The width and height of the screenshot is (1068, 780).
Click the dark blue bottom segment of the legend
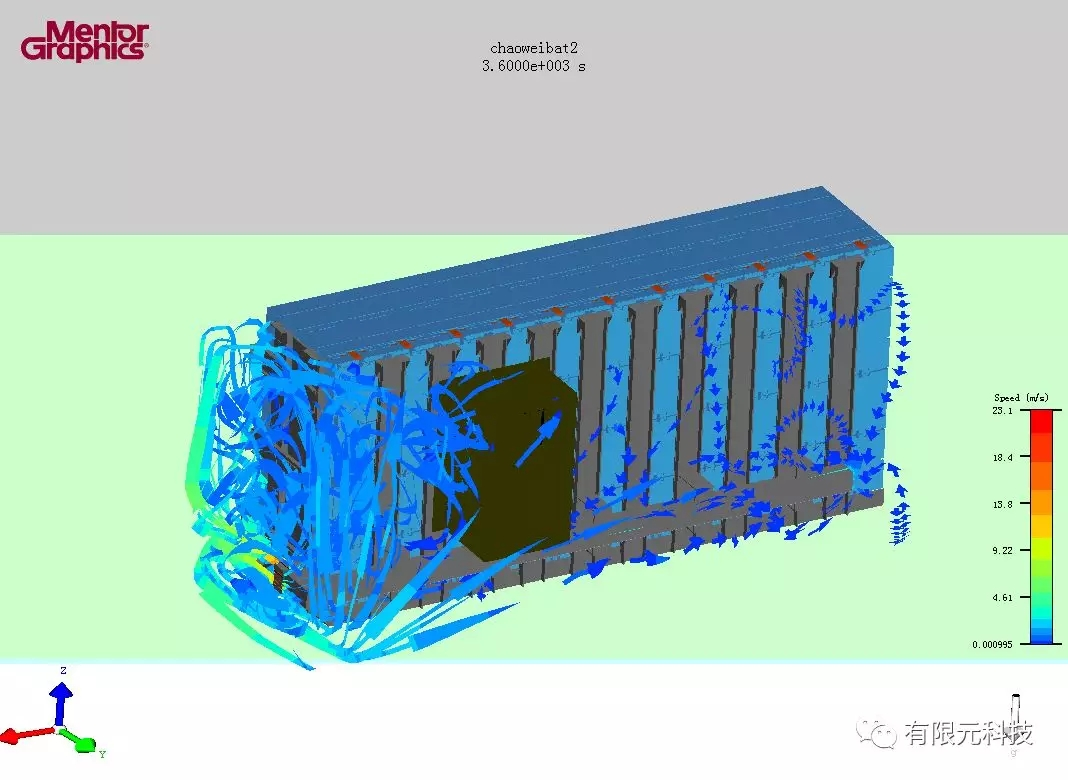1039,638
